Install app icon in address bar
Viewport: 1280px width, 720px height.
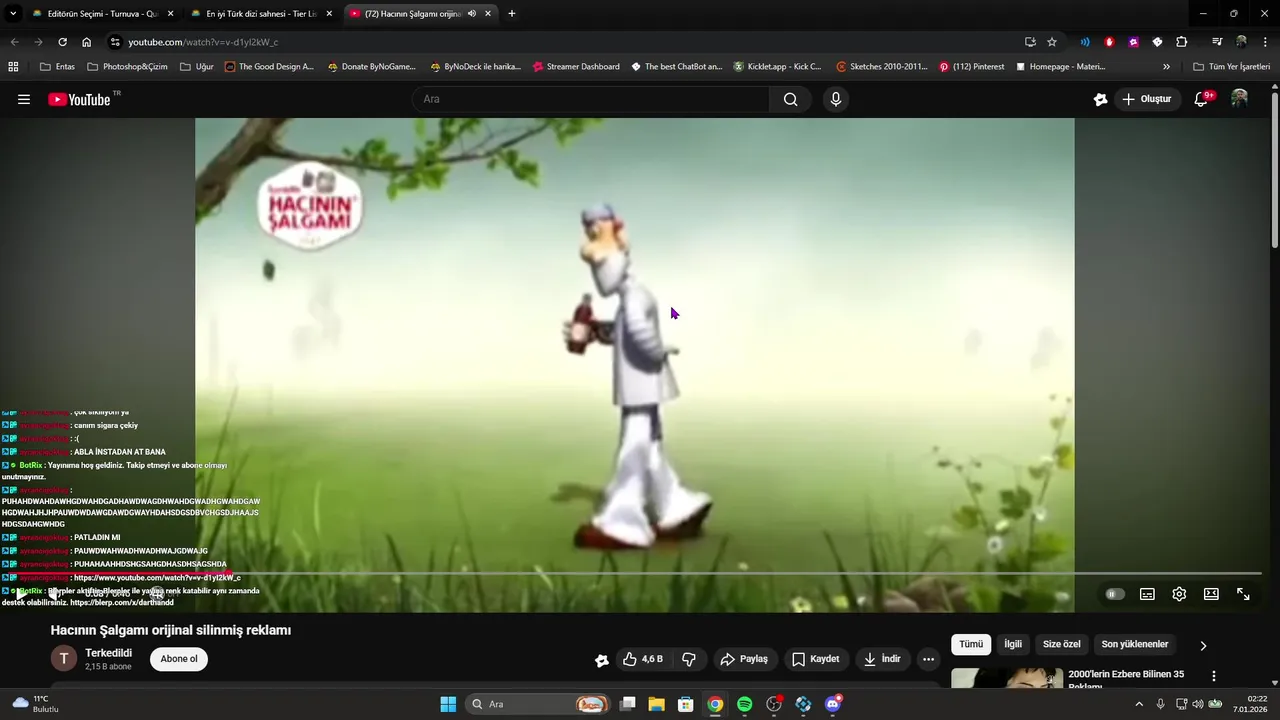click(1030, 42)
